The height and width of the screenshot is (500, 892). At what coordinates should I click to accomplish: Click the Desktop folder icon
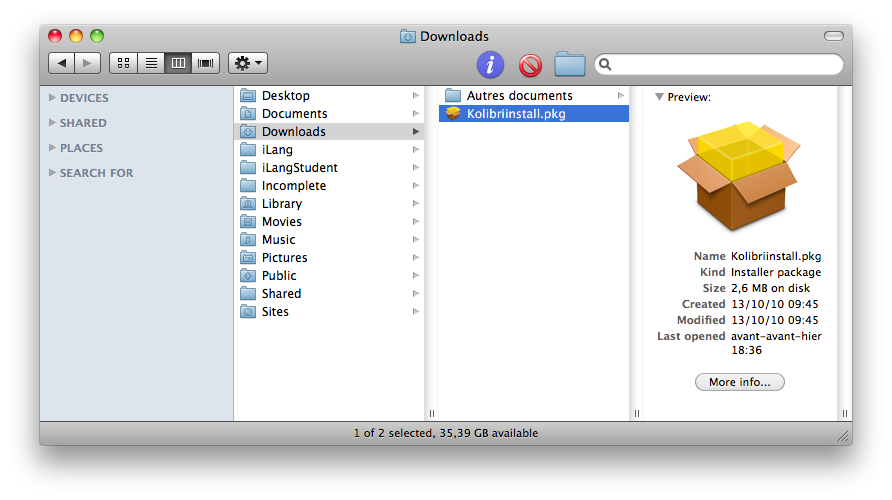click(248, 95)
